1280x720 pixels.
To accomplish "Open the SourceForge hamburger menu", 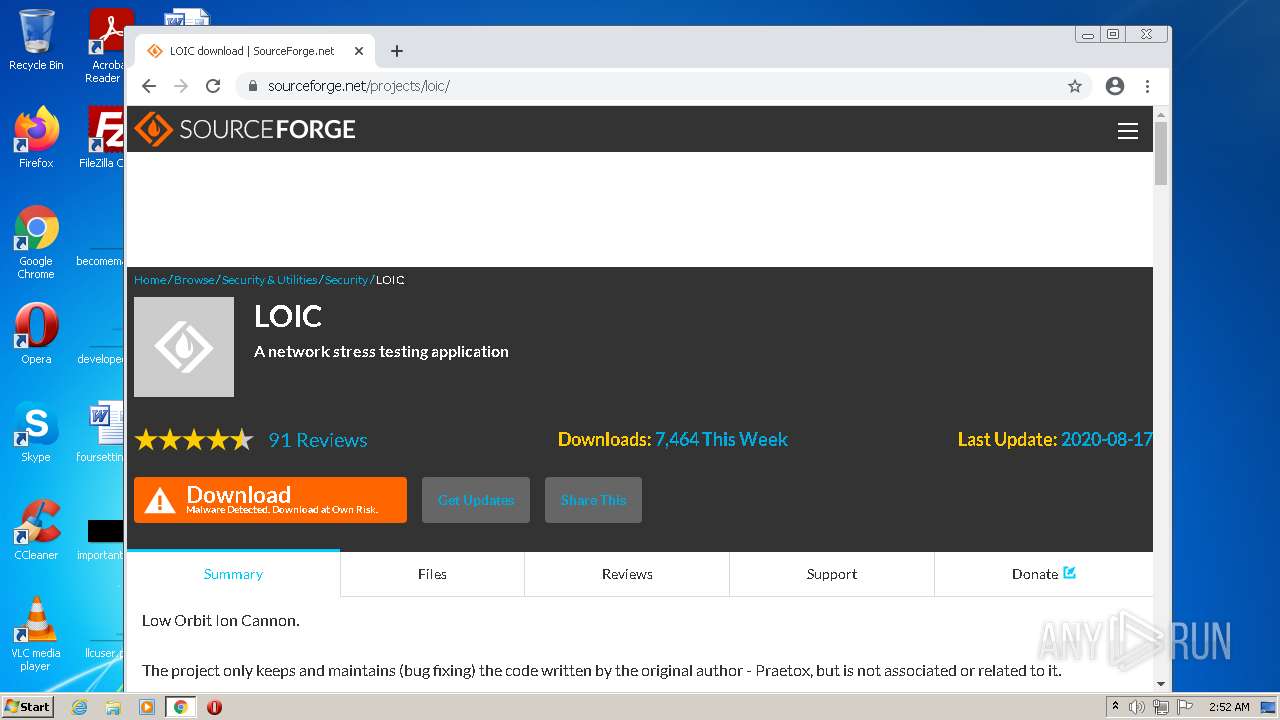I will 1128,131.
